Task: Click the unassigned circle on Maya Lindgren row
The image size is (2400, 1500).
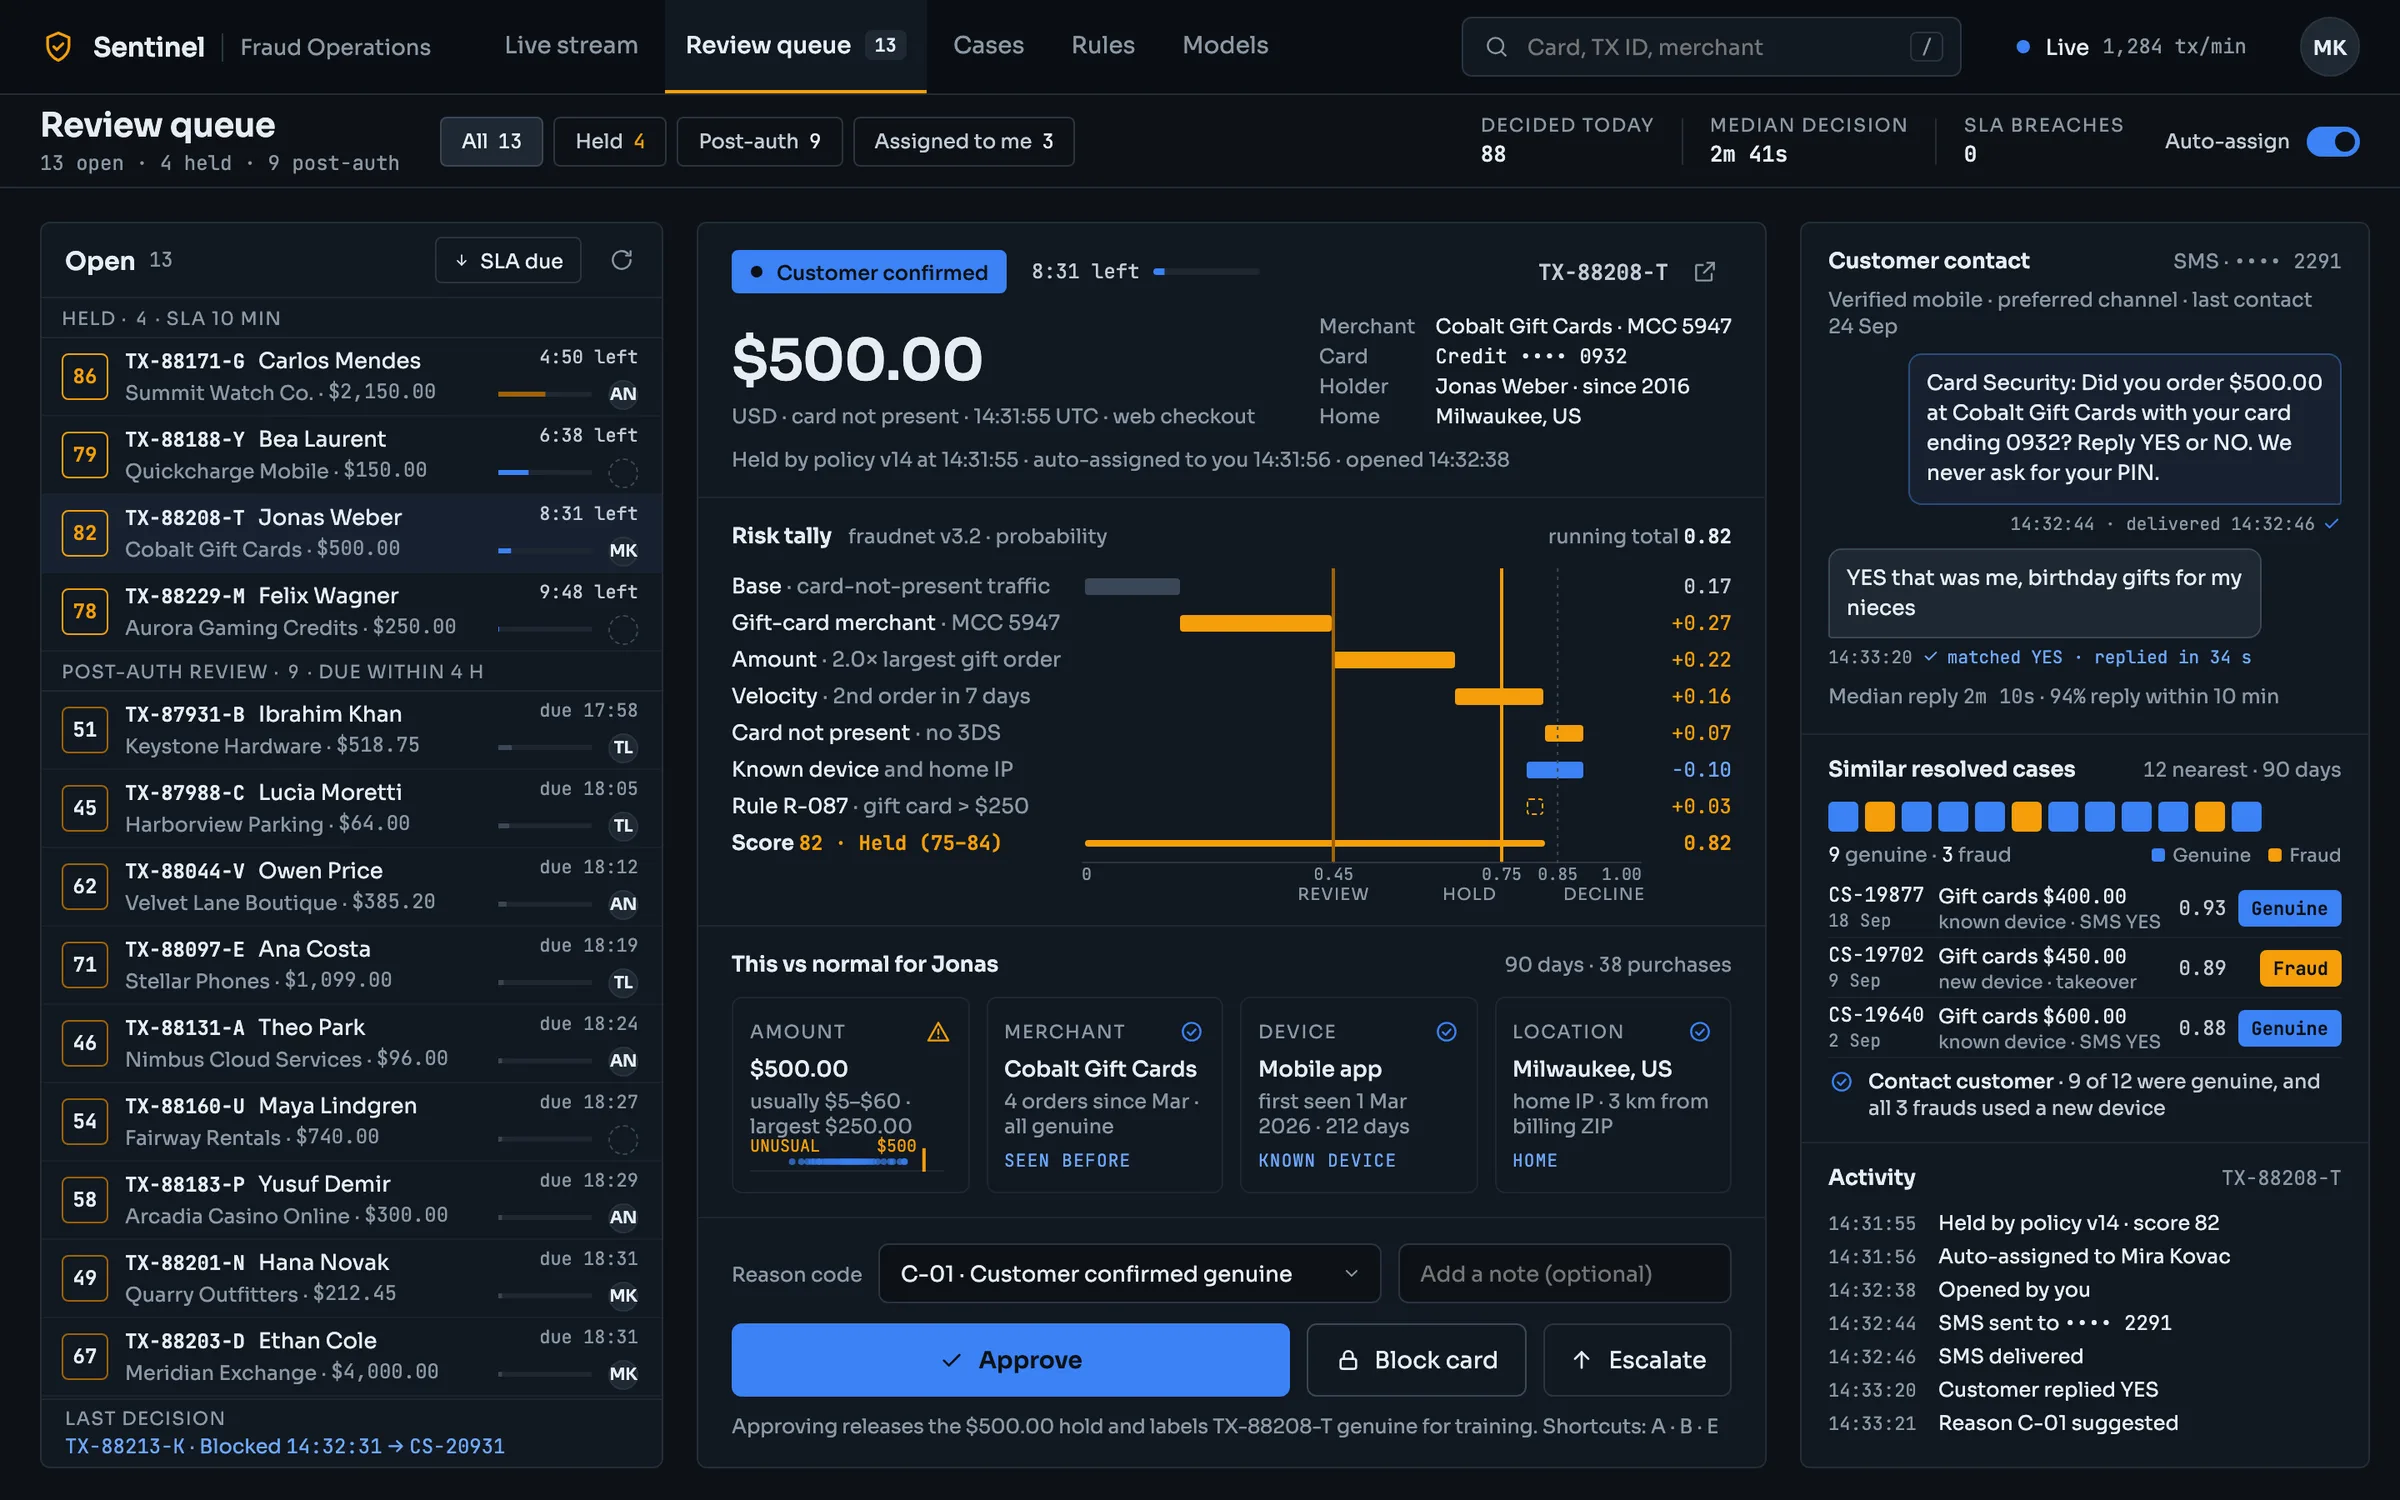Action: coord(623,1139)
